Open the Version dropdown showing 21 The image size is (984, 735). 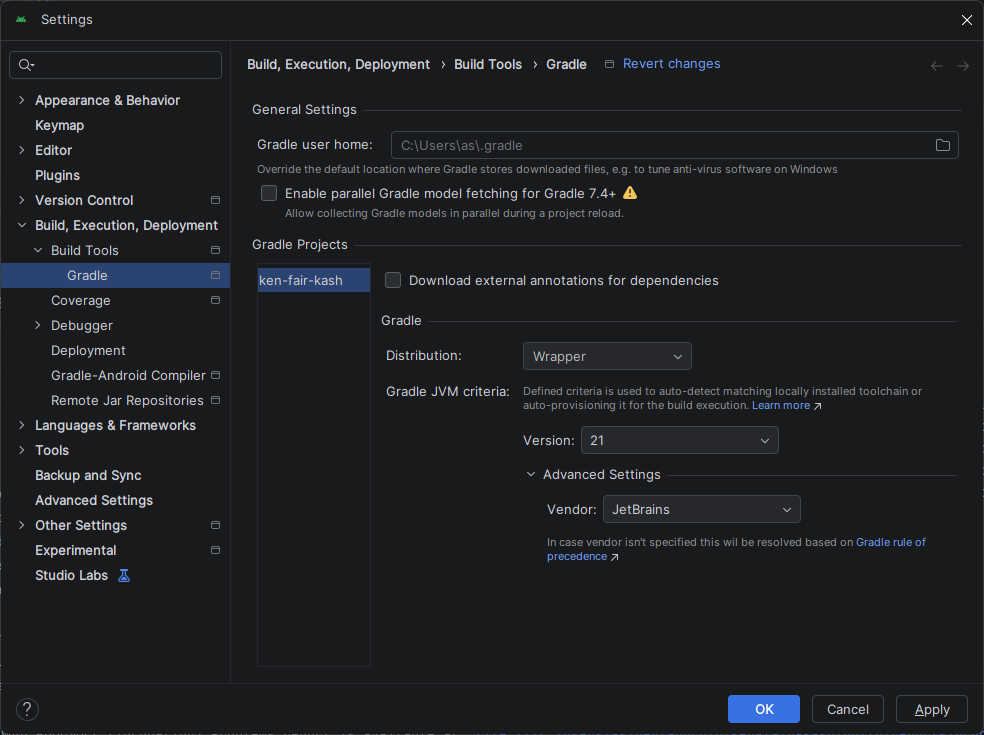pyautogui.click(x=680, y=440)
